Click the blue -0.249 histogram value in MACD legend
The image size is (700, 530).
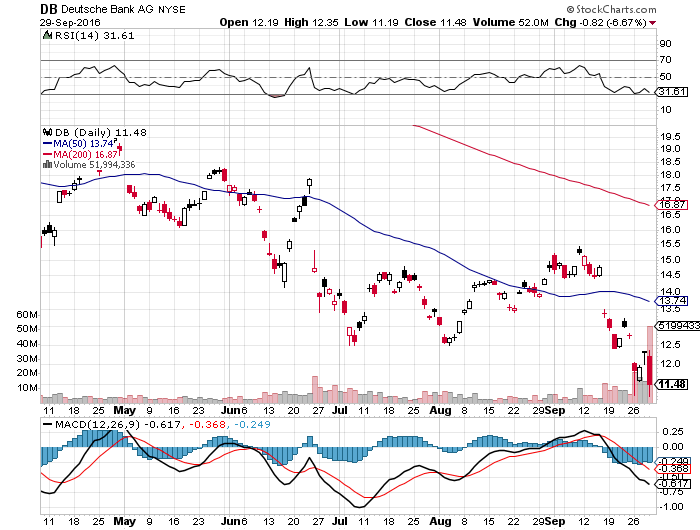(252, 424)
